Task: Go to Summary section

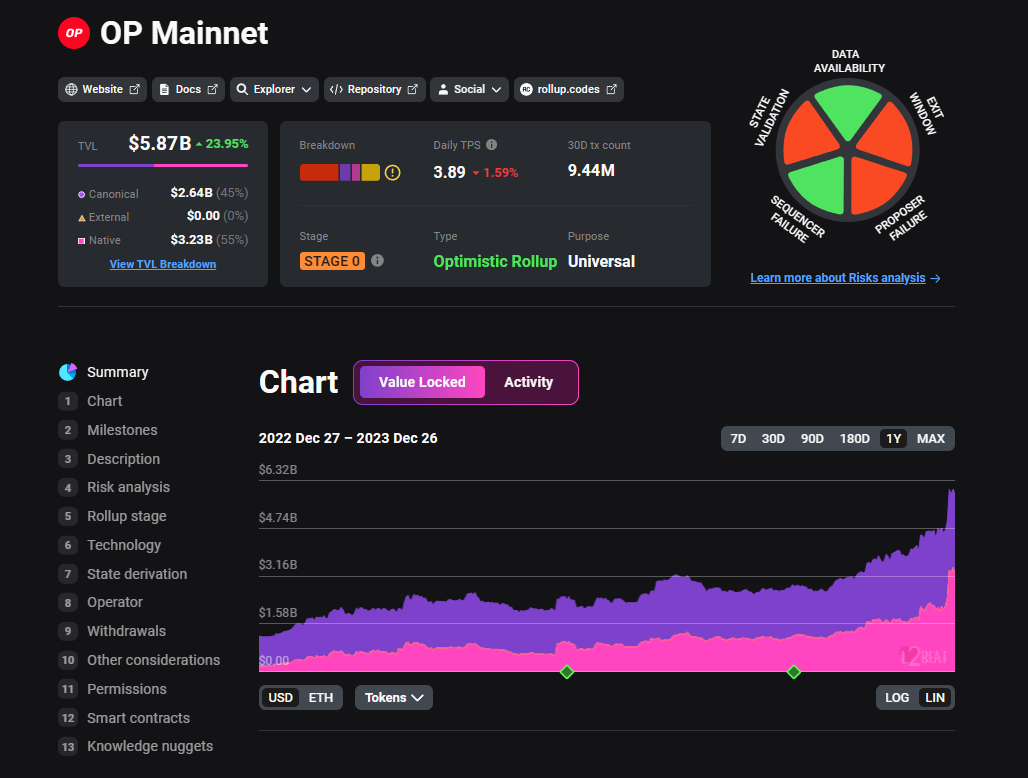Action: (x=118, y=372)
